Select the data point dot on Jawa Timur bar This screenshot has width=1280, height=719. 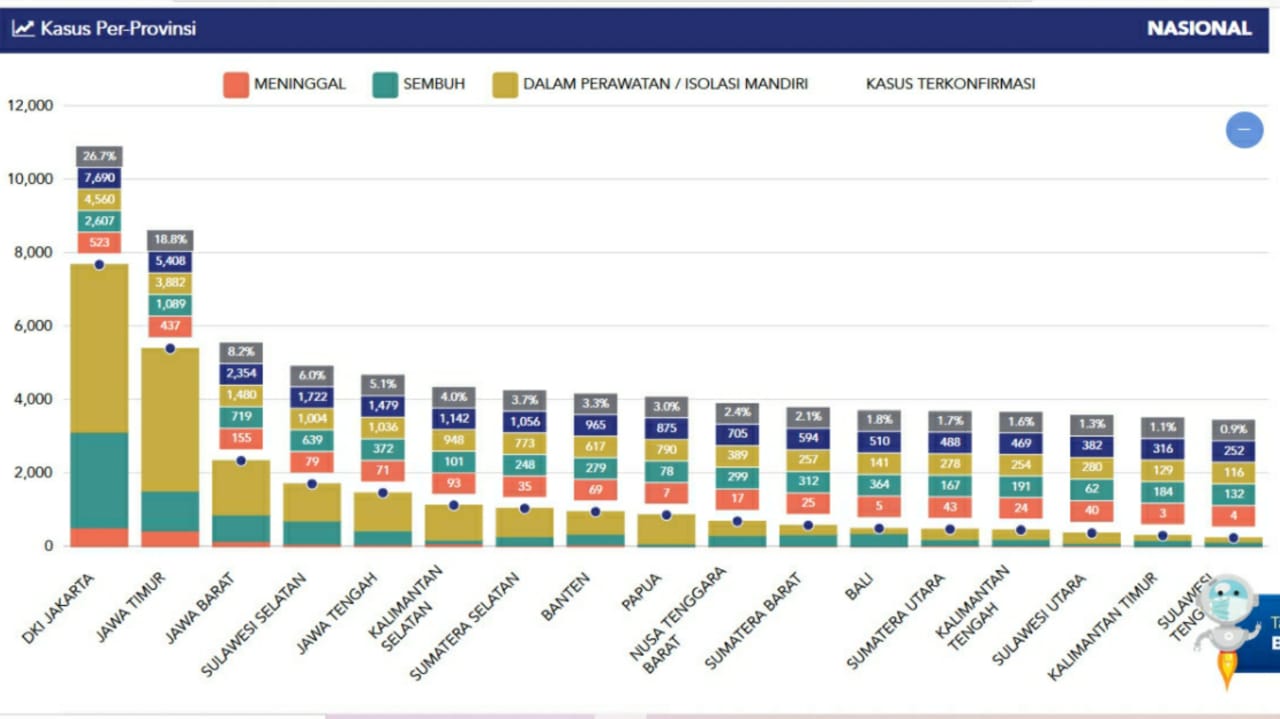170,348
